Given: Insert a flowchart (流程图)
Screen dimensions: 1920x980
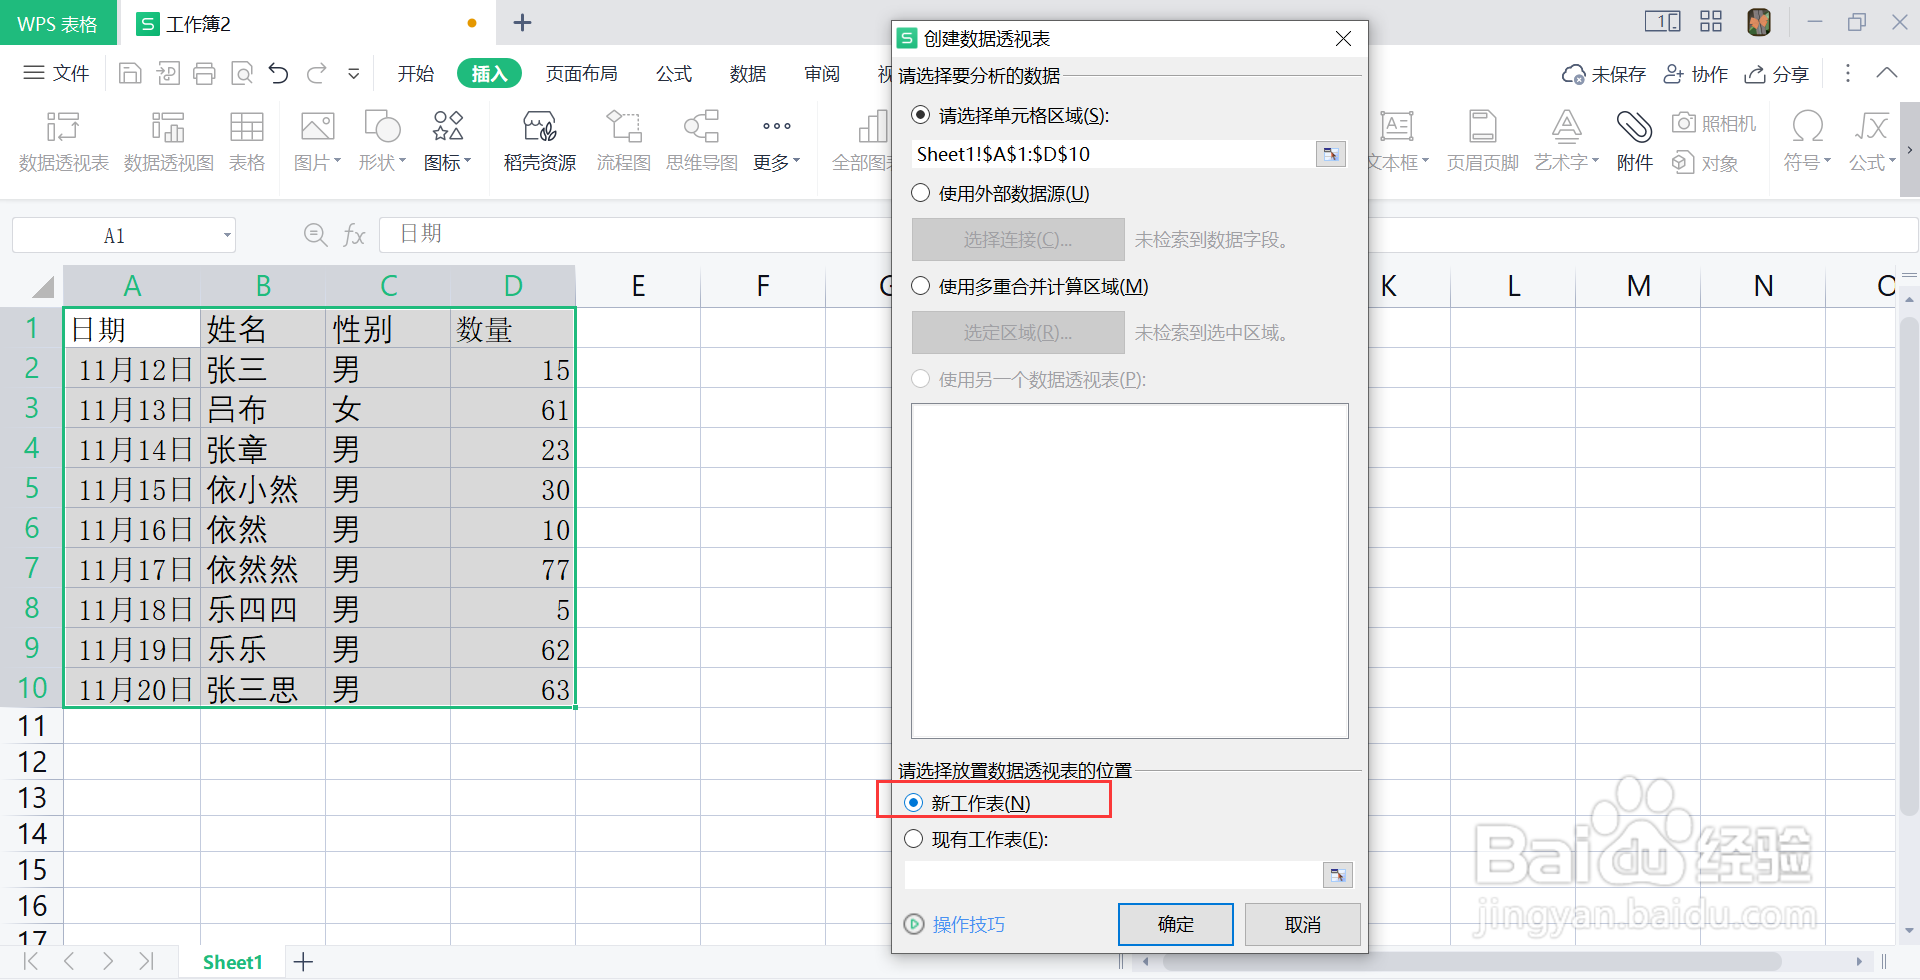Looking at the screenshot, I should pyautogui.click(x=623, y=140).
